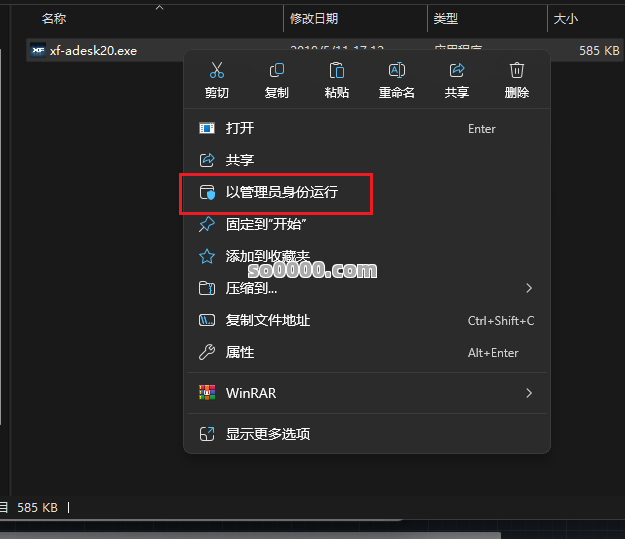Click the star icon for add to favorites

tap(207, 256)
